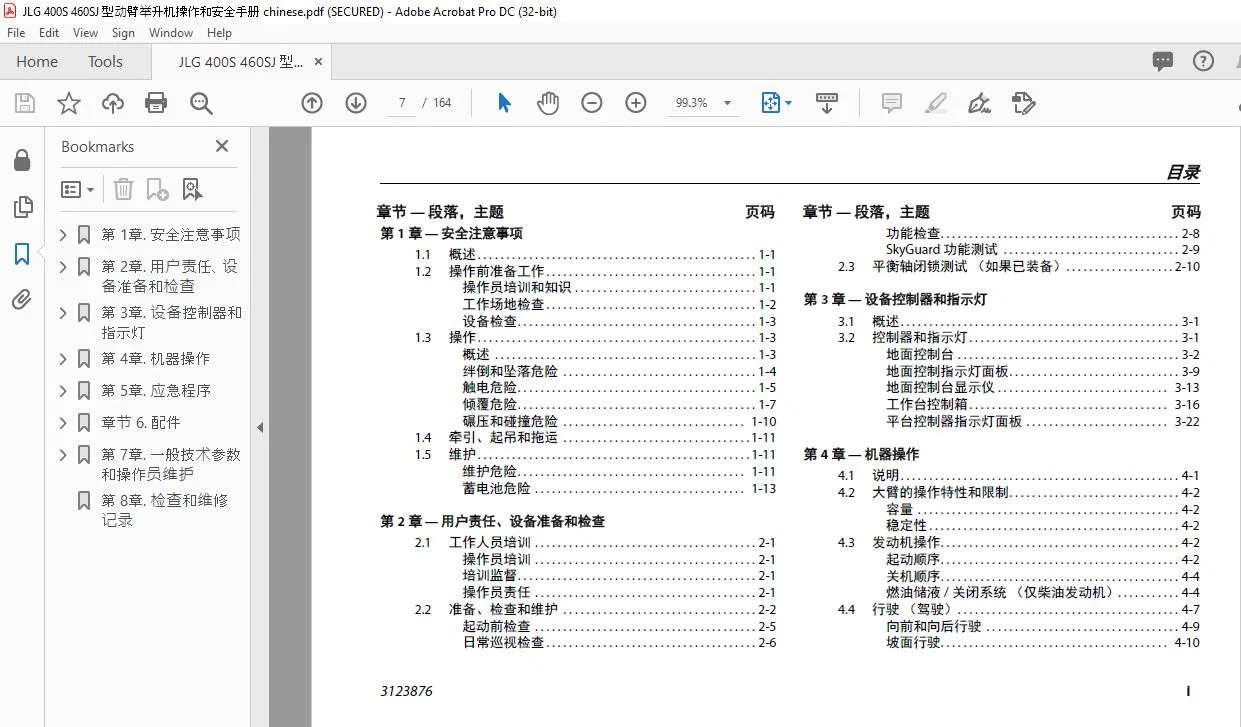This screenshot has height=727, width=1241.
Task: Print the document with printer icon
Action: click(156, 103)
